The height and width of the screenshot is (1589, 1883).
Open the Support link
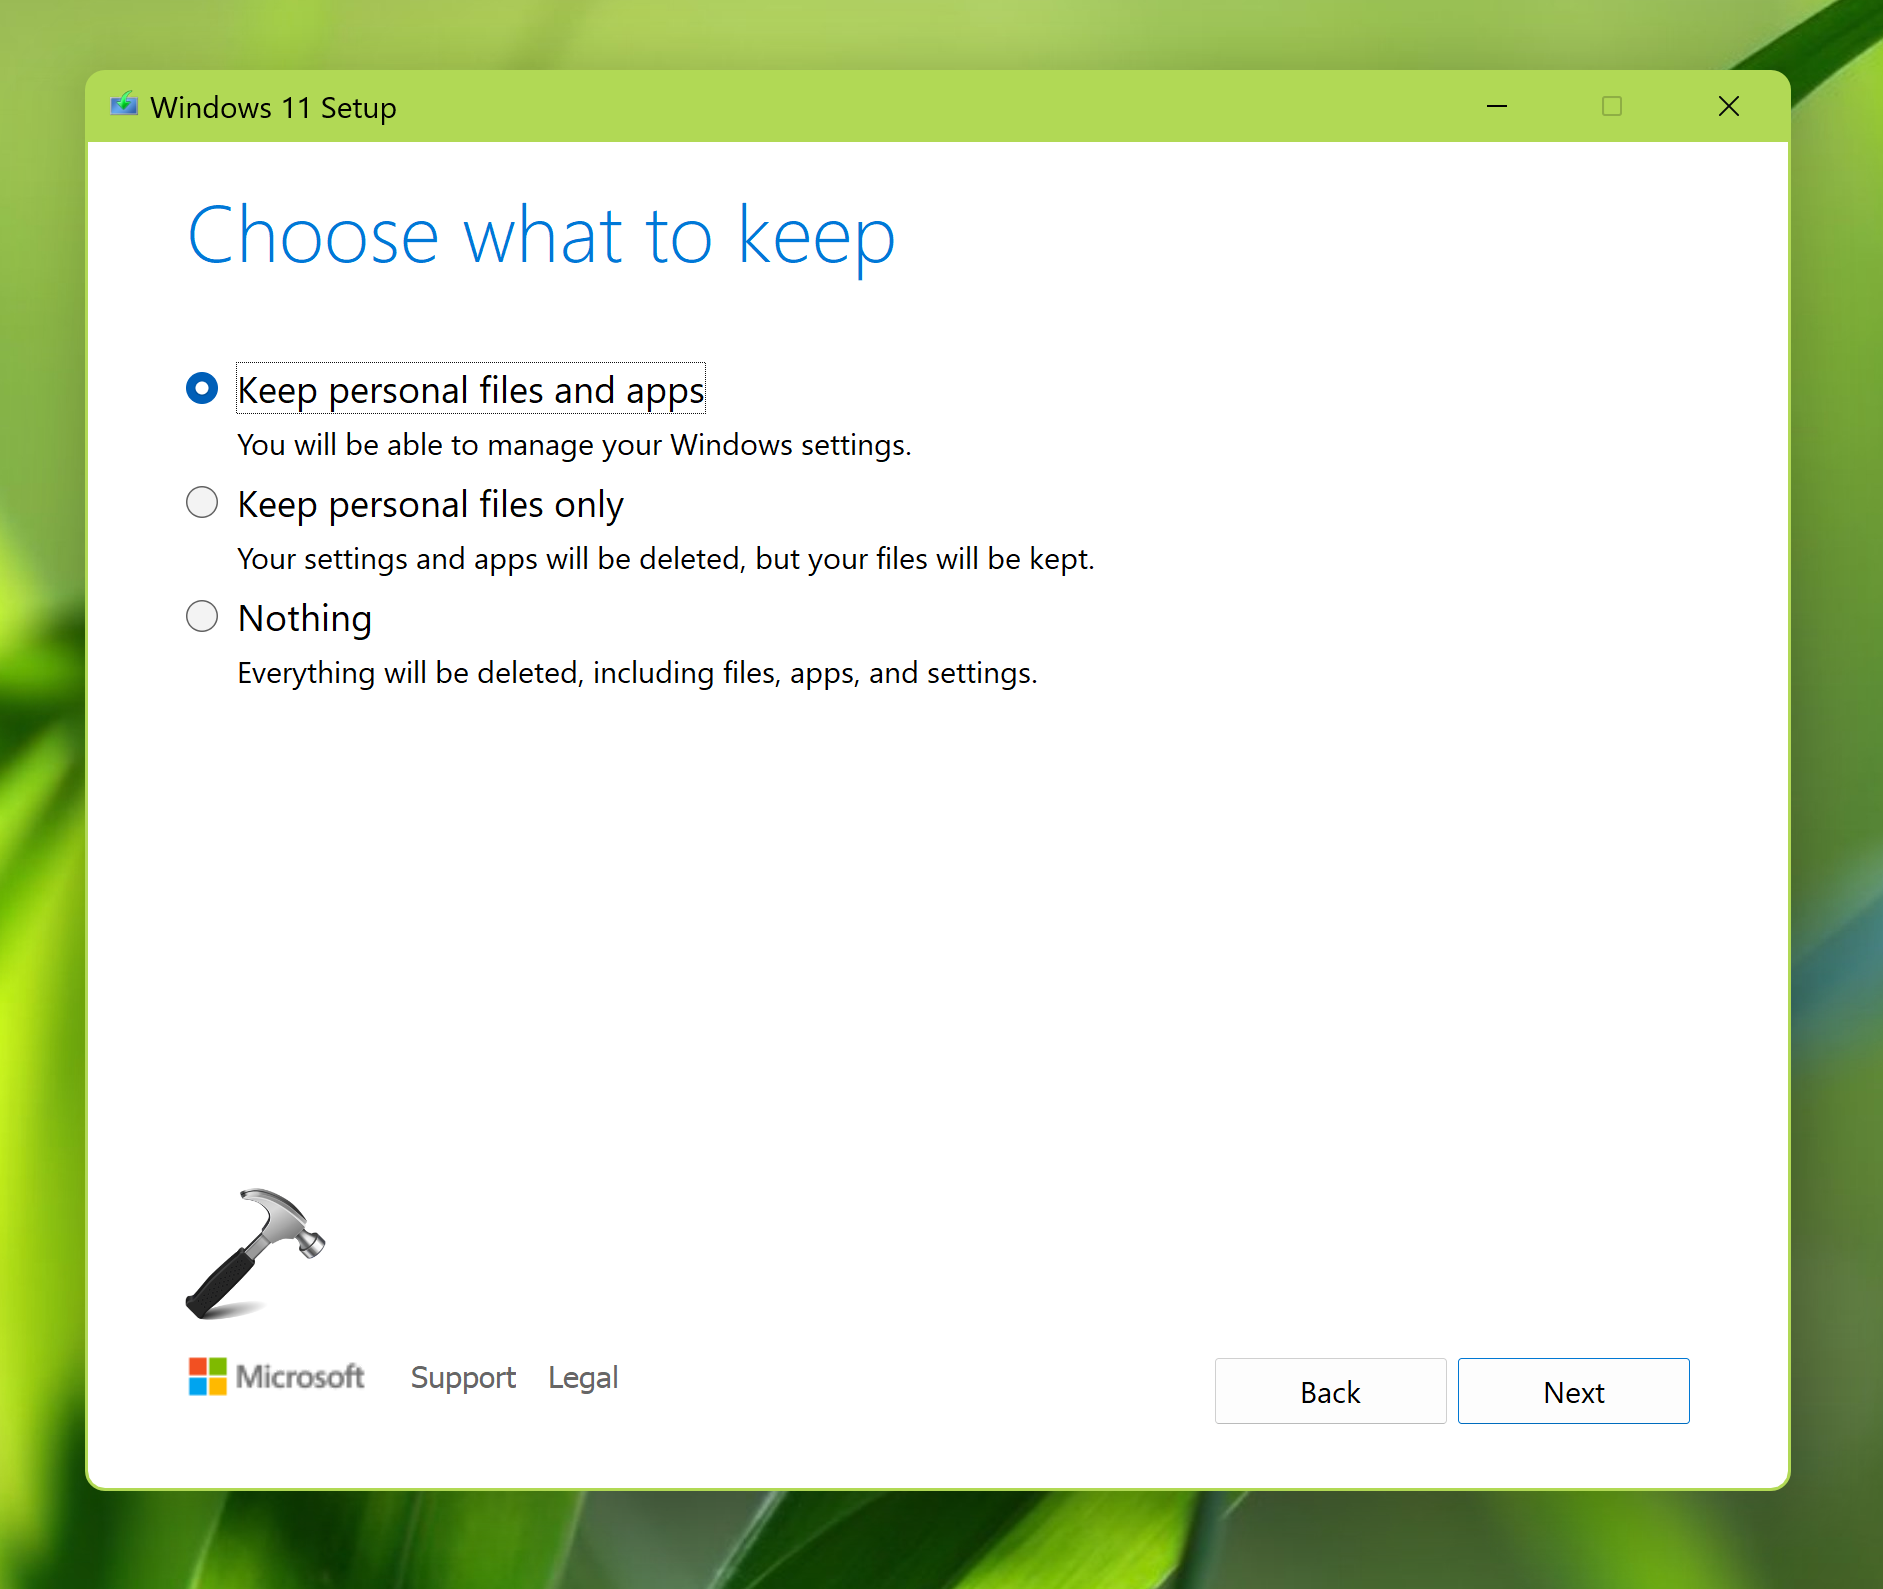click(x=463, y=1377)
